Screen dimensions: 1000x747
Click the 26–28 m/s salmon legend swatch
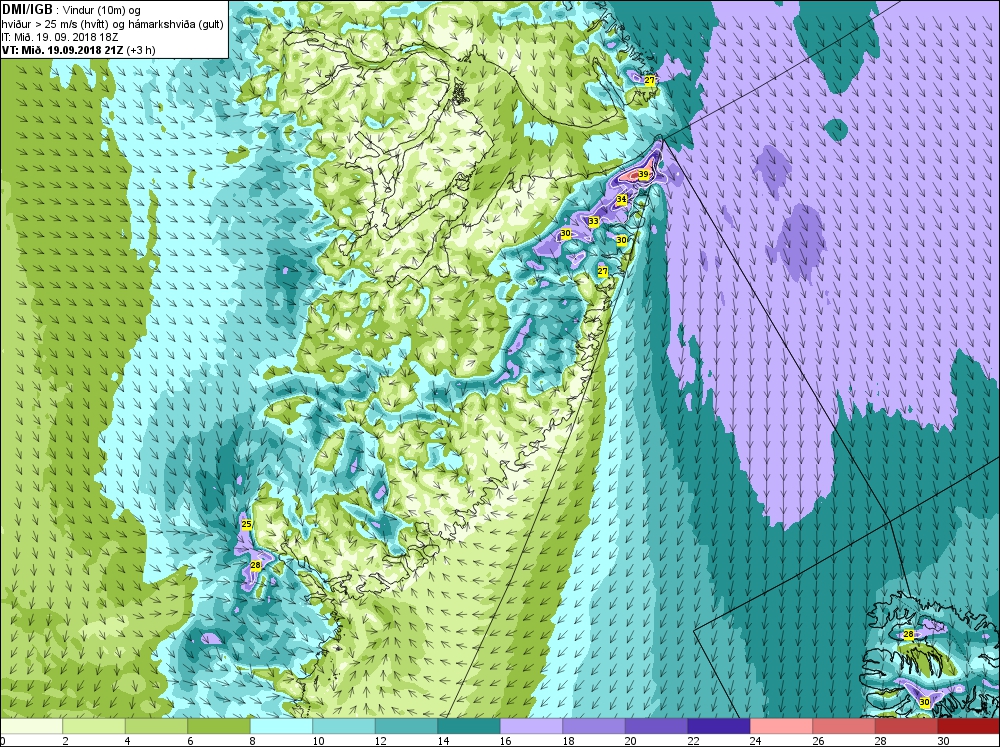tap(844, 726)
